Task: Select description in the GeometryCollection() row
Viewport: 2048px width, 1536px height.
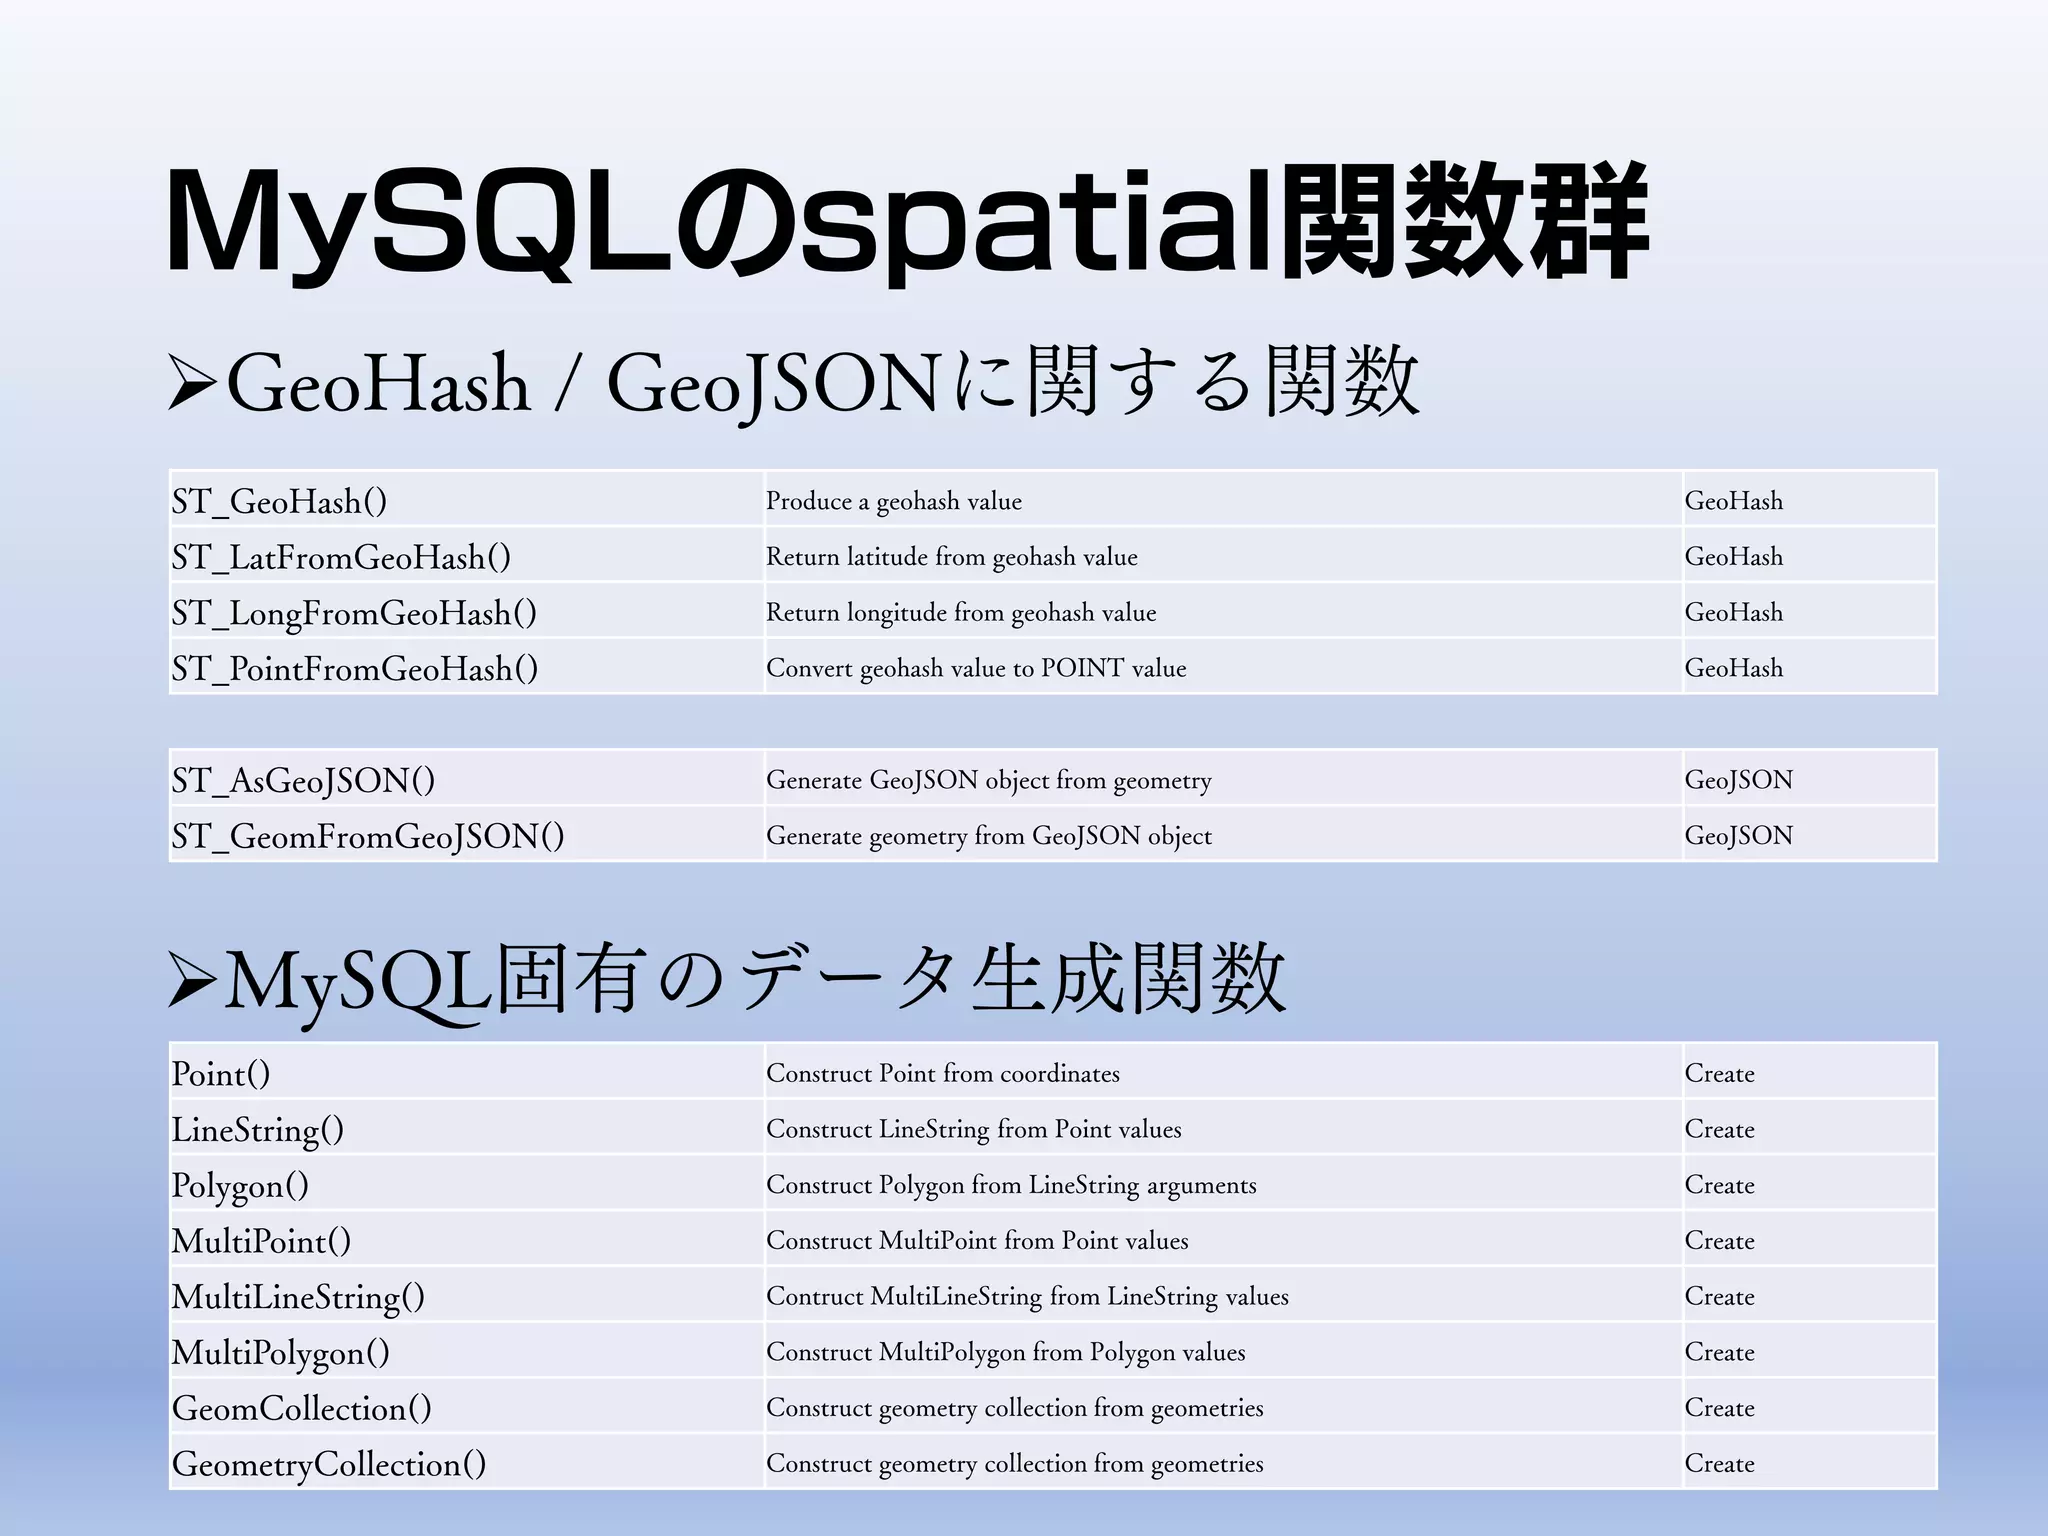Action: point(1015,1464)
